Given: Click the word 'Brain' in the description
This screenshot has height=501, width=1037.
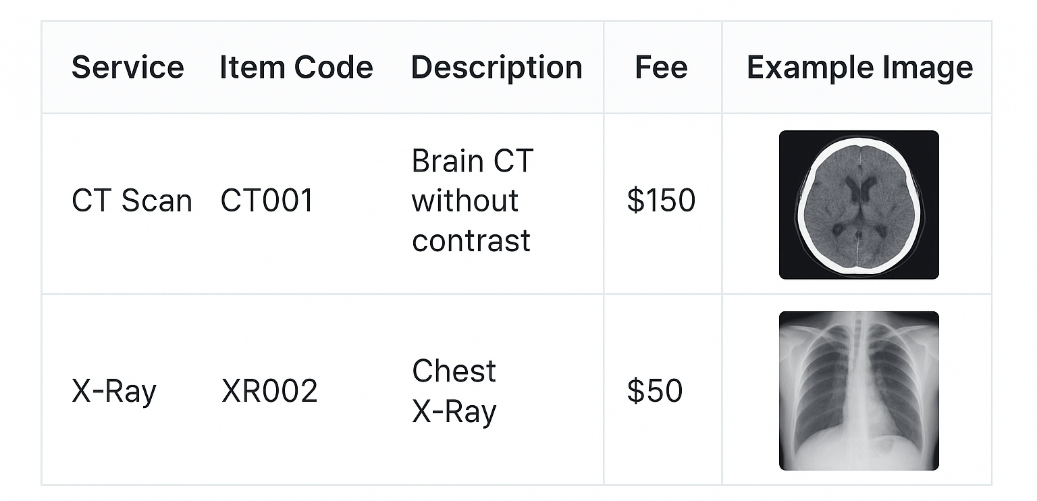Looking at the screenshot, I should click(x=445, y=161).
